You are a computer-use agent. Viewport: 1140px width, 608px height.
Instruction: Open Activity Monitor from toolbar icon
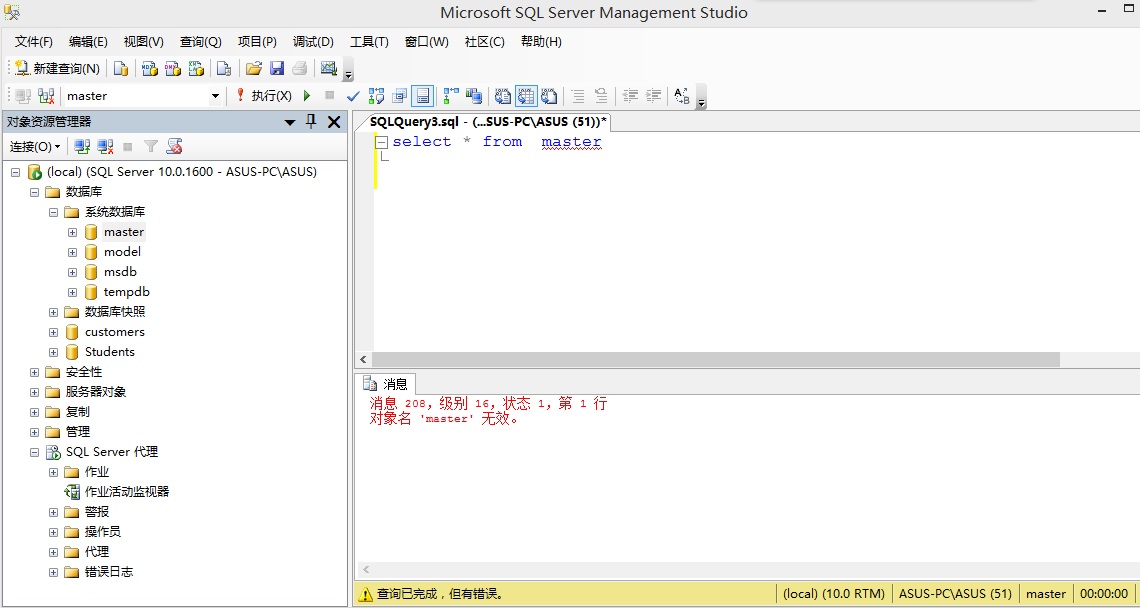329,68
